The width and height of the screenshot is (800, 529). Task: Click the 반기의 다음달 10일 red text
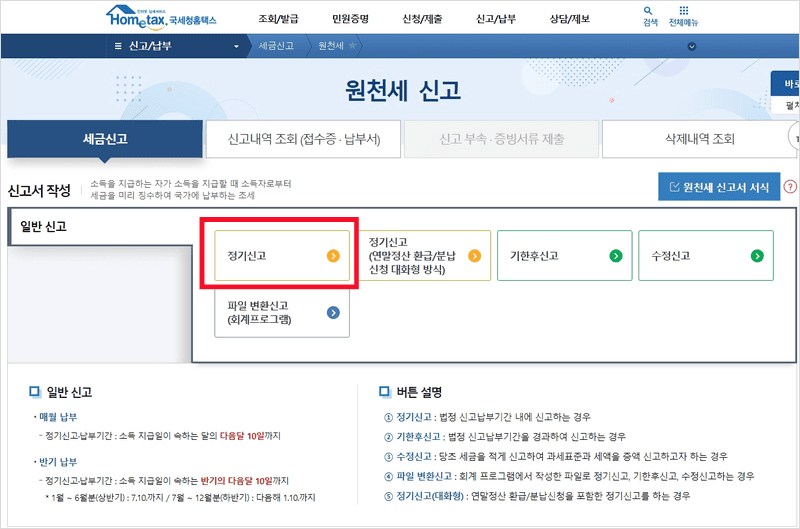(x=237, y=481)
